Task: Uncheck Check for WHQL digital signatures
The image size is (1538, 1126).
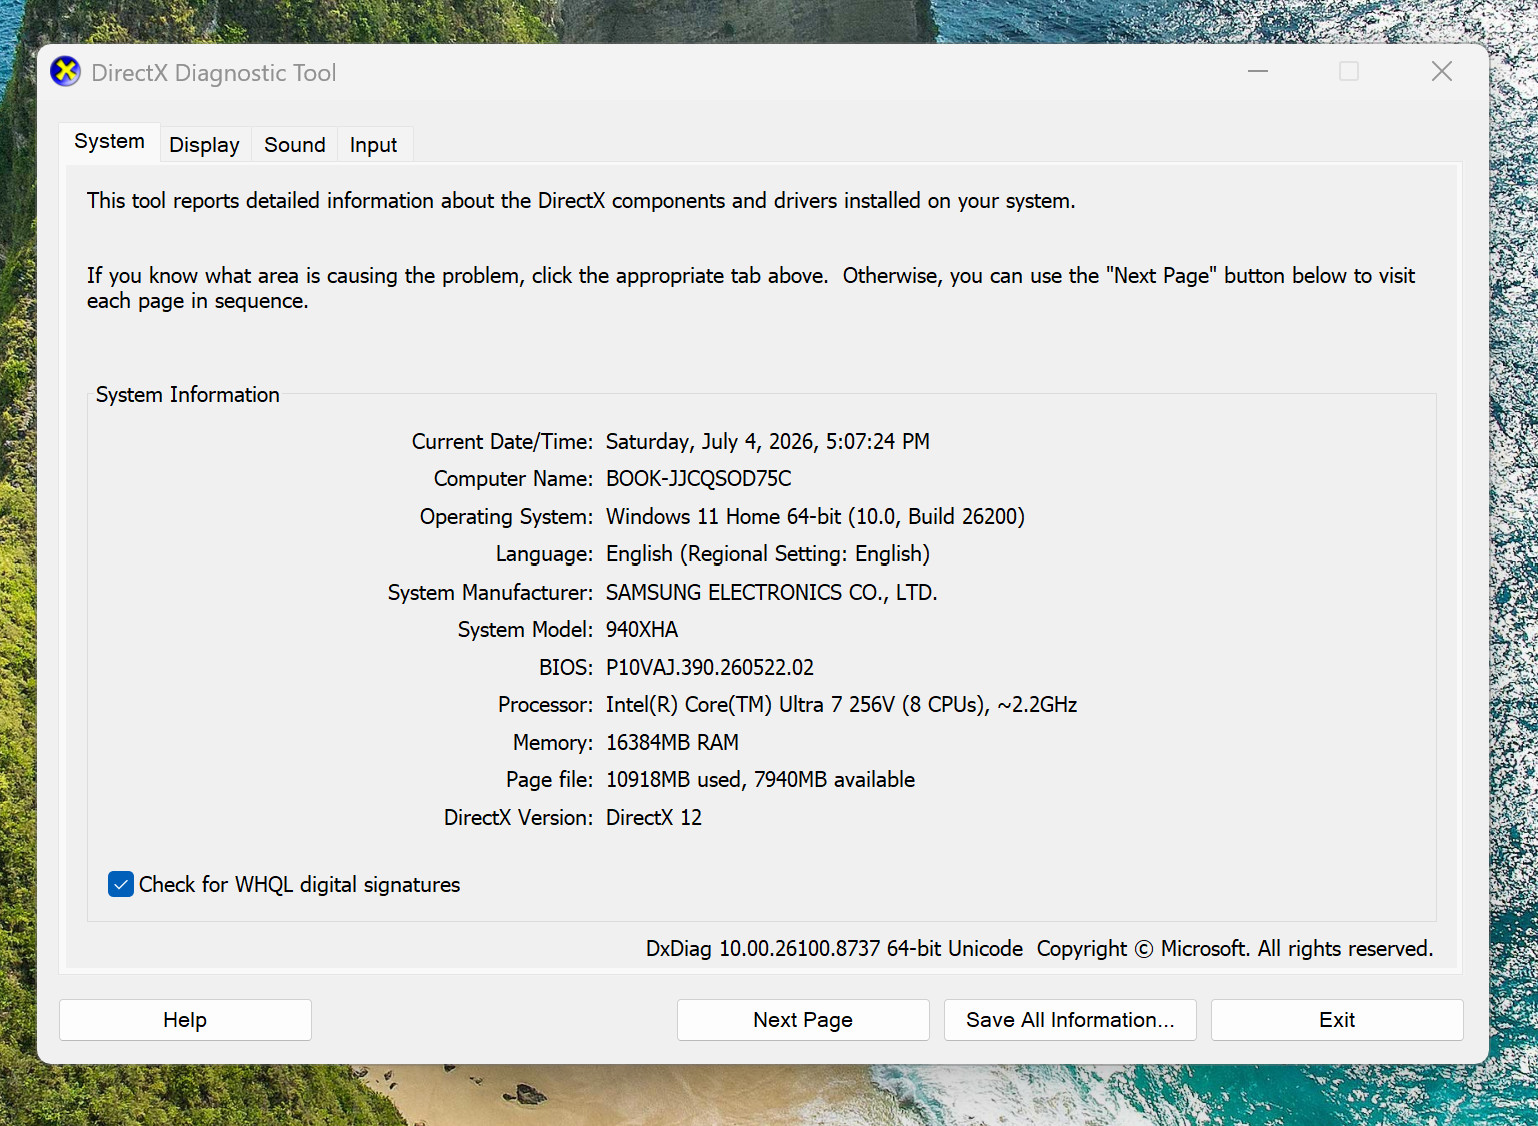Action: click(121, 884)
